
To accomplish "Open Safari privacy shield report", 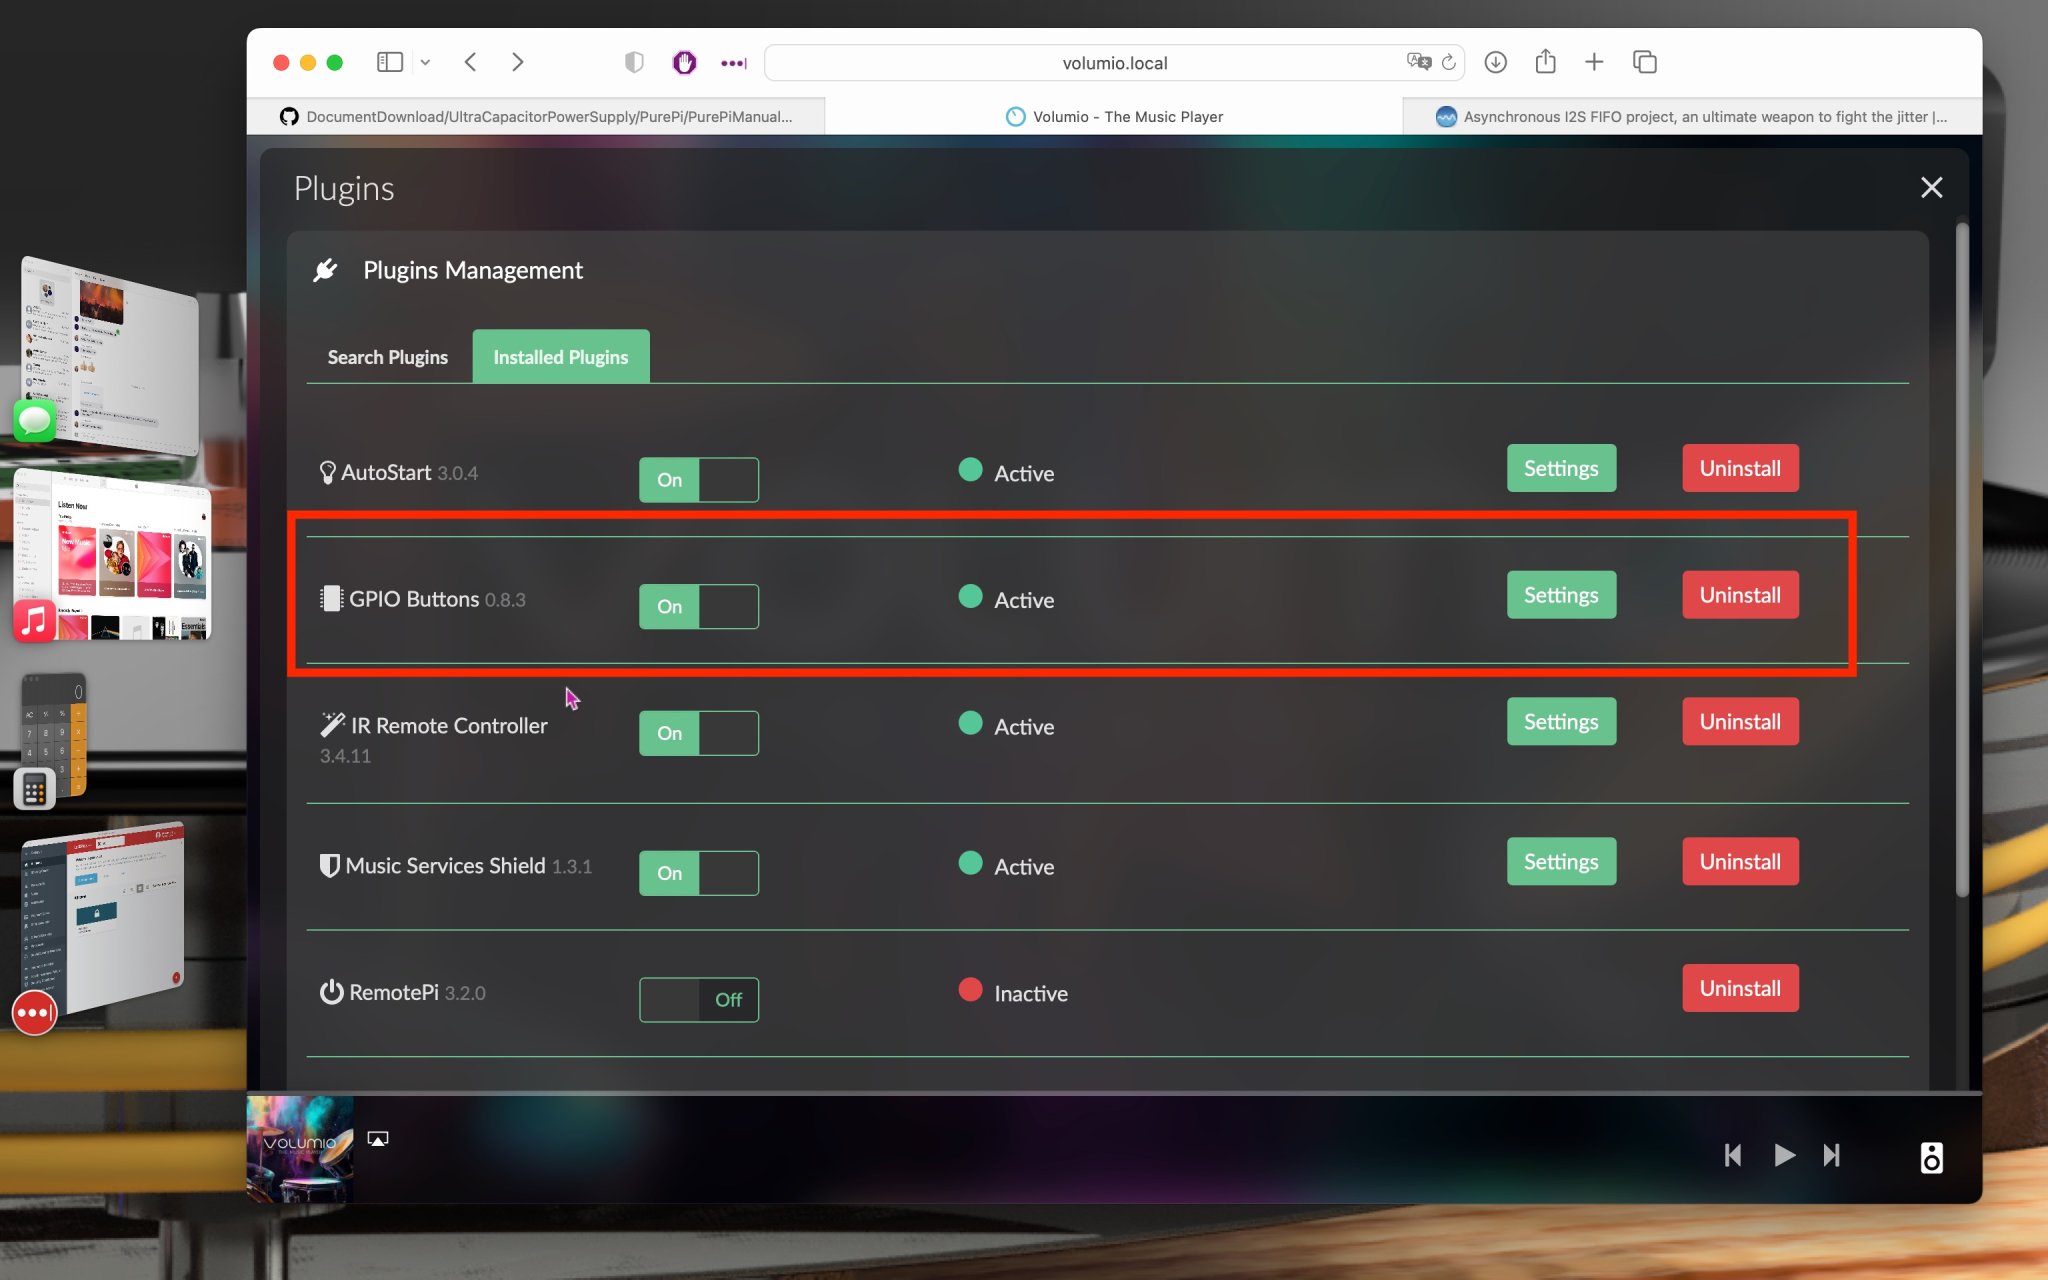I will [634, 62].
